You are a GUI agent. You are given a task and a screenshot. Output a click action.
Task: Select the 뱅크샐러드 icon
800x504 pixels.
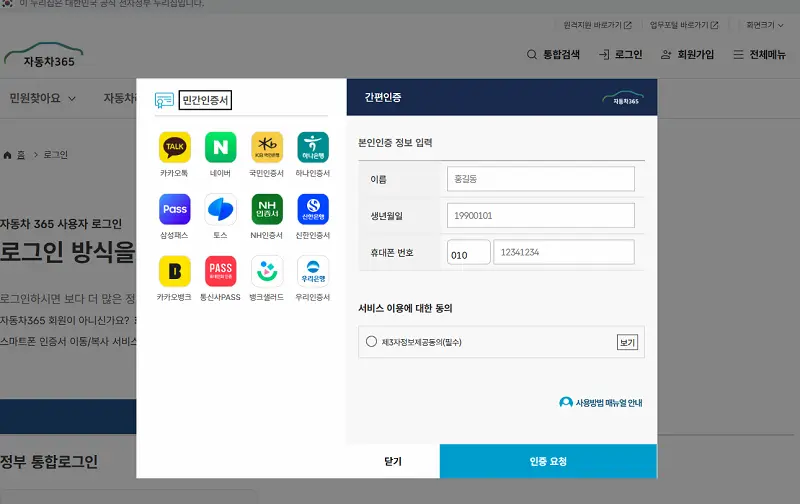click(267, 271)
